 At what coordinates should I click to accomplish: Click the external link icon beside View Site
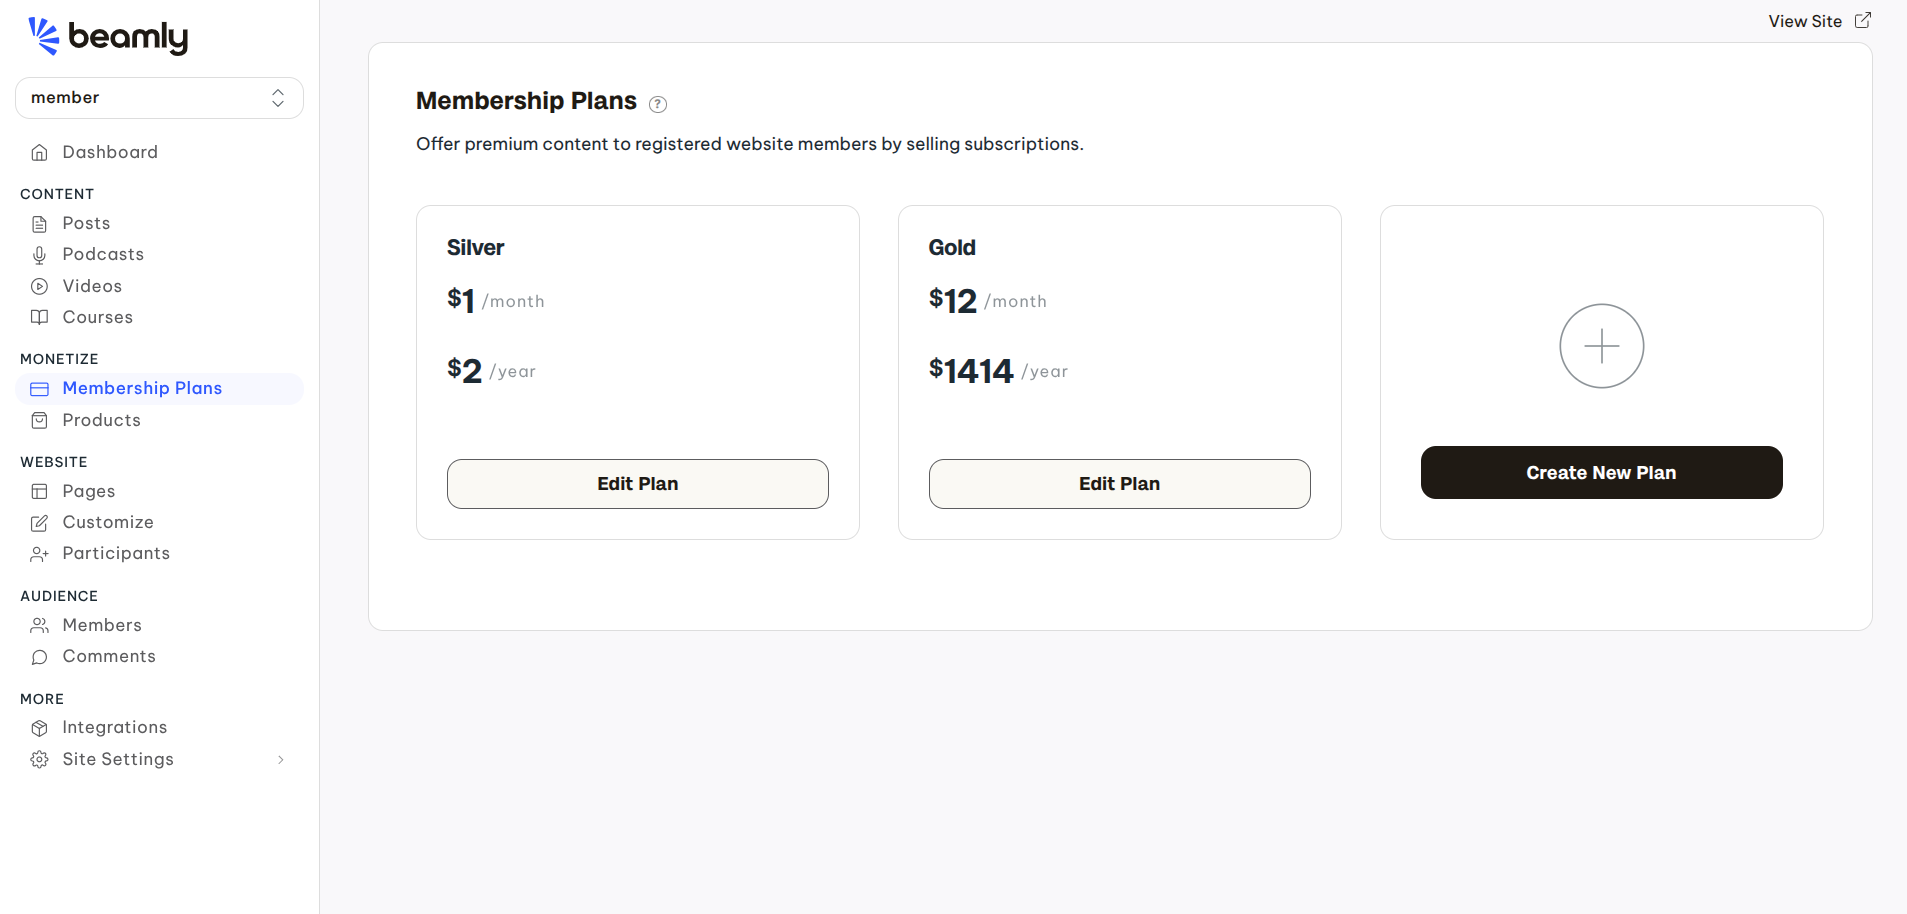[1863, 21]
